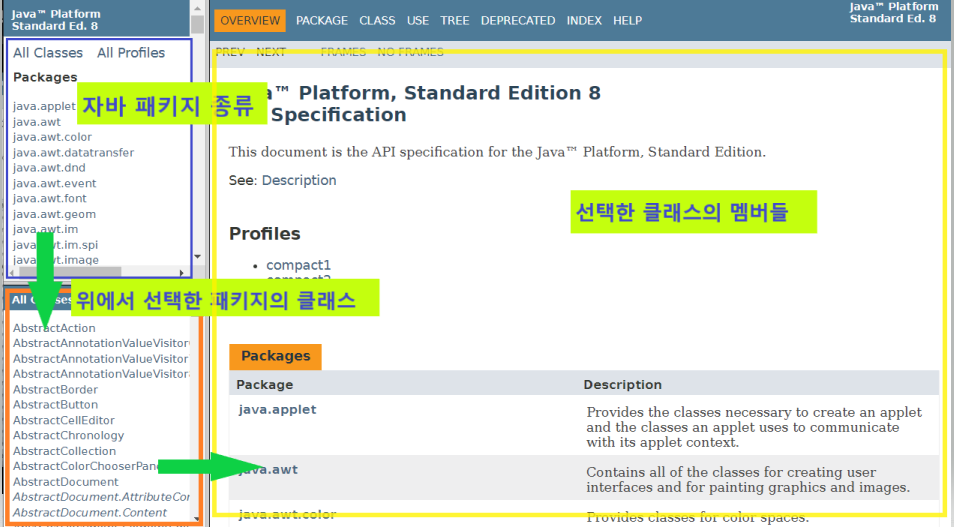Click the NO FRAMES link

[410, 52]
